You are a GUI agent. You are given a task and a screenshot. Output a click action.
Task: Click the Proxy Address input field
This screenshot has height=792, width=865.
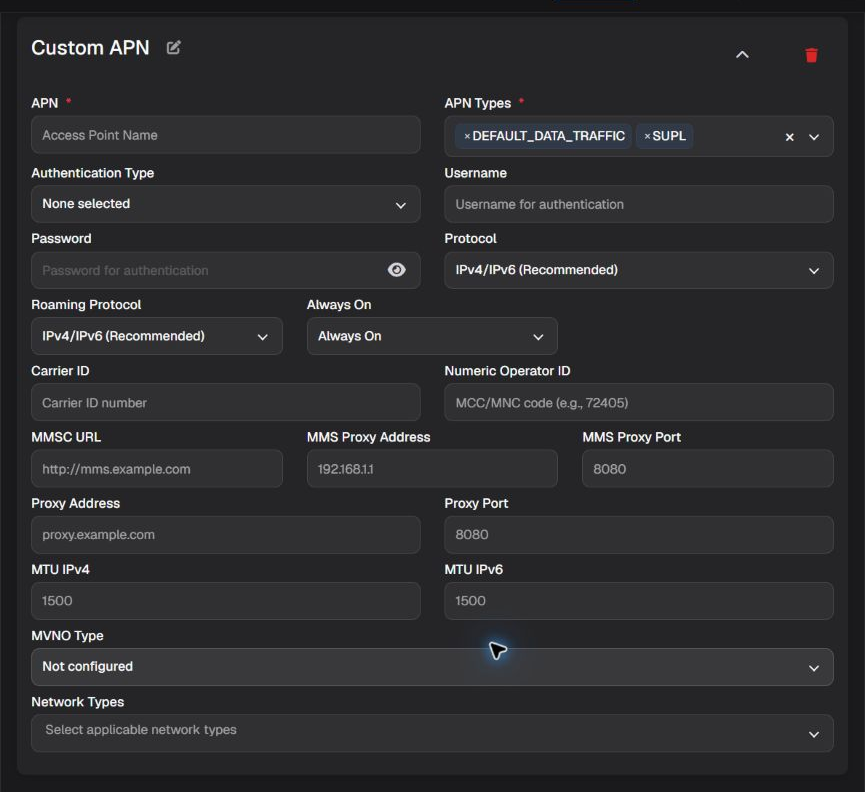coord(226,535)
